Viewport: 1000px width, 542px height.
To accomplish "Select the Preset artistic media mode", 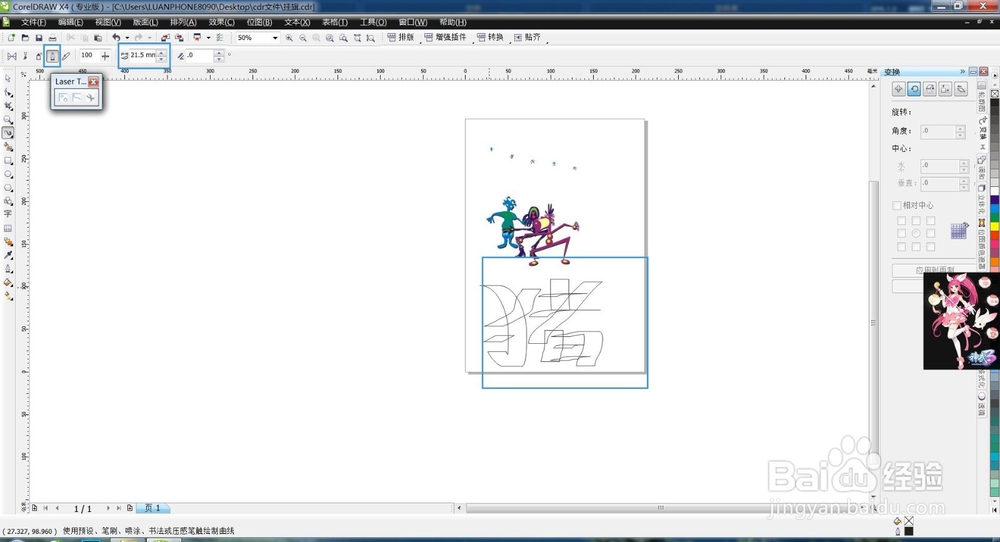I will (12, 56).
